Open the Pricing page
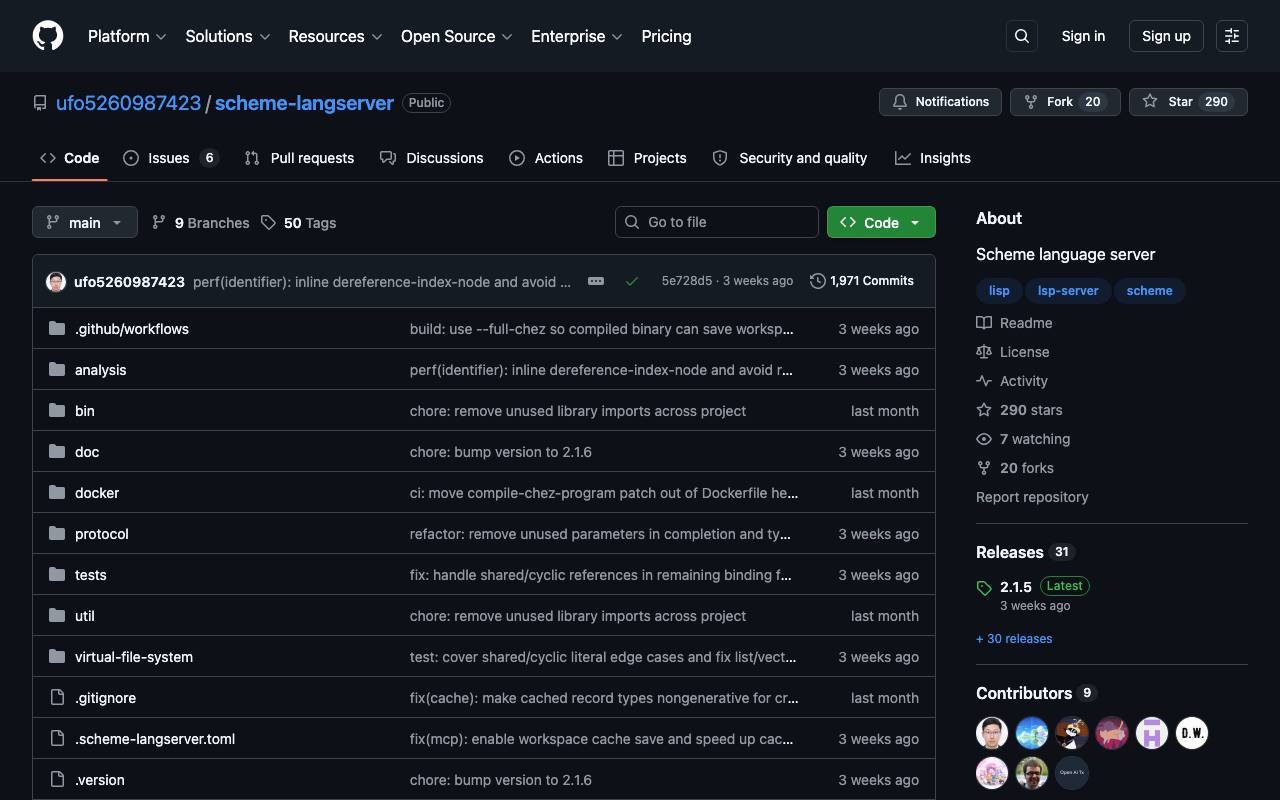The width and height of the screenshot is (1280, 800). 666,36
